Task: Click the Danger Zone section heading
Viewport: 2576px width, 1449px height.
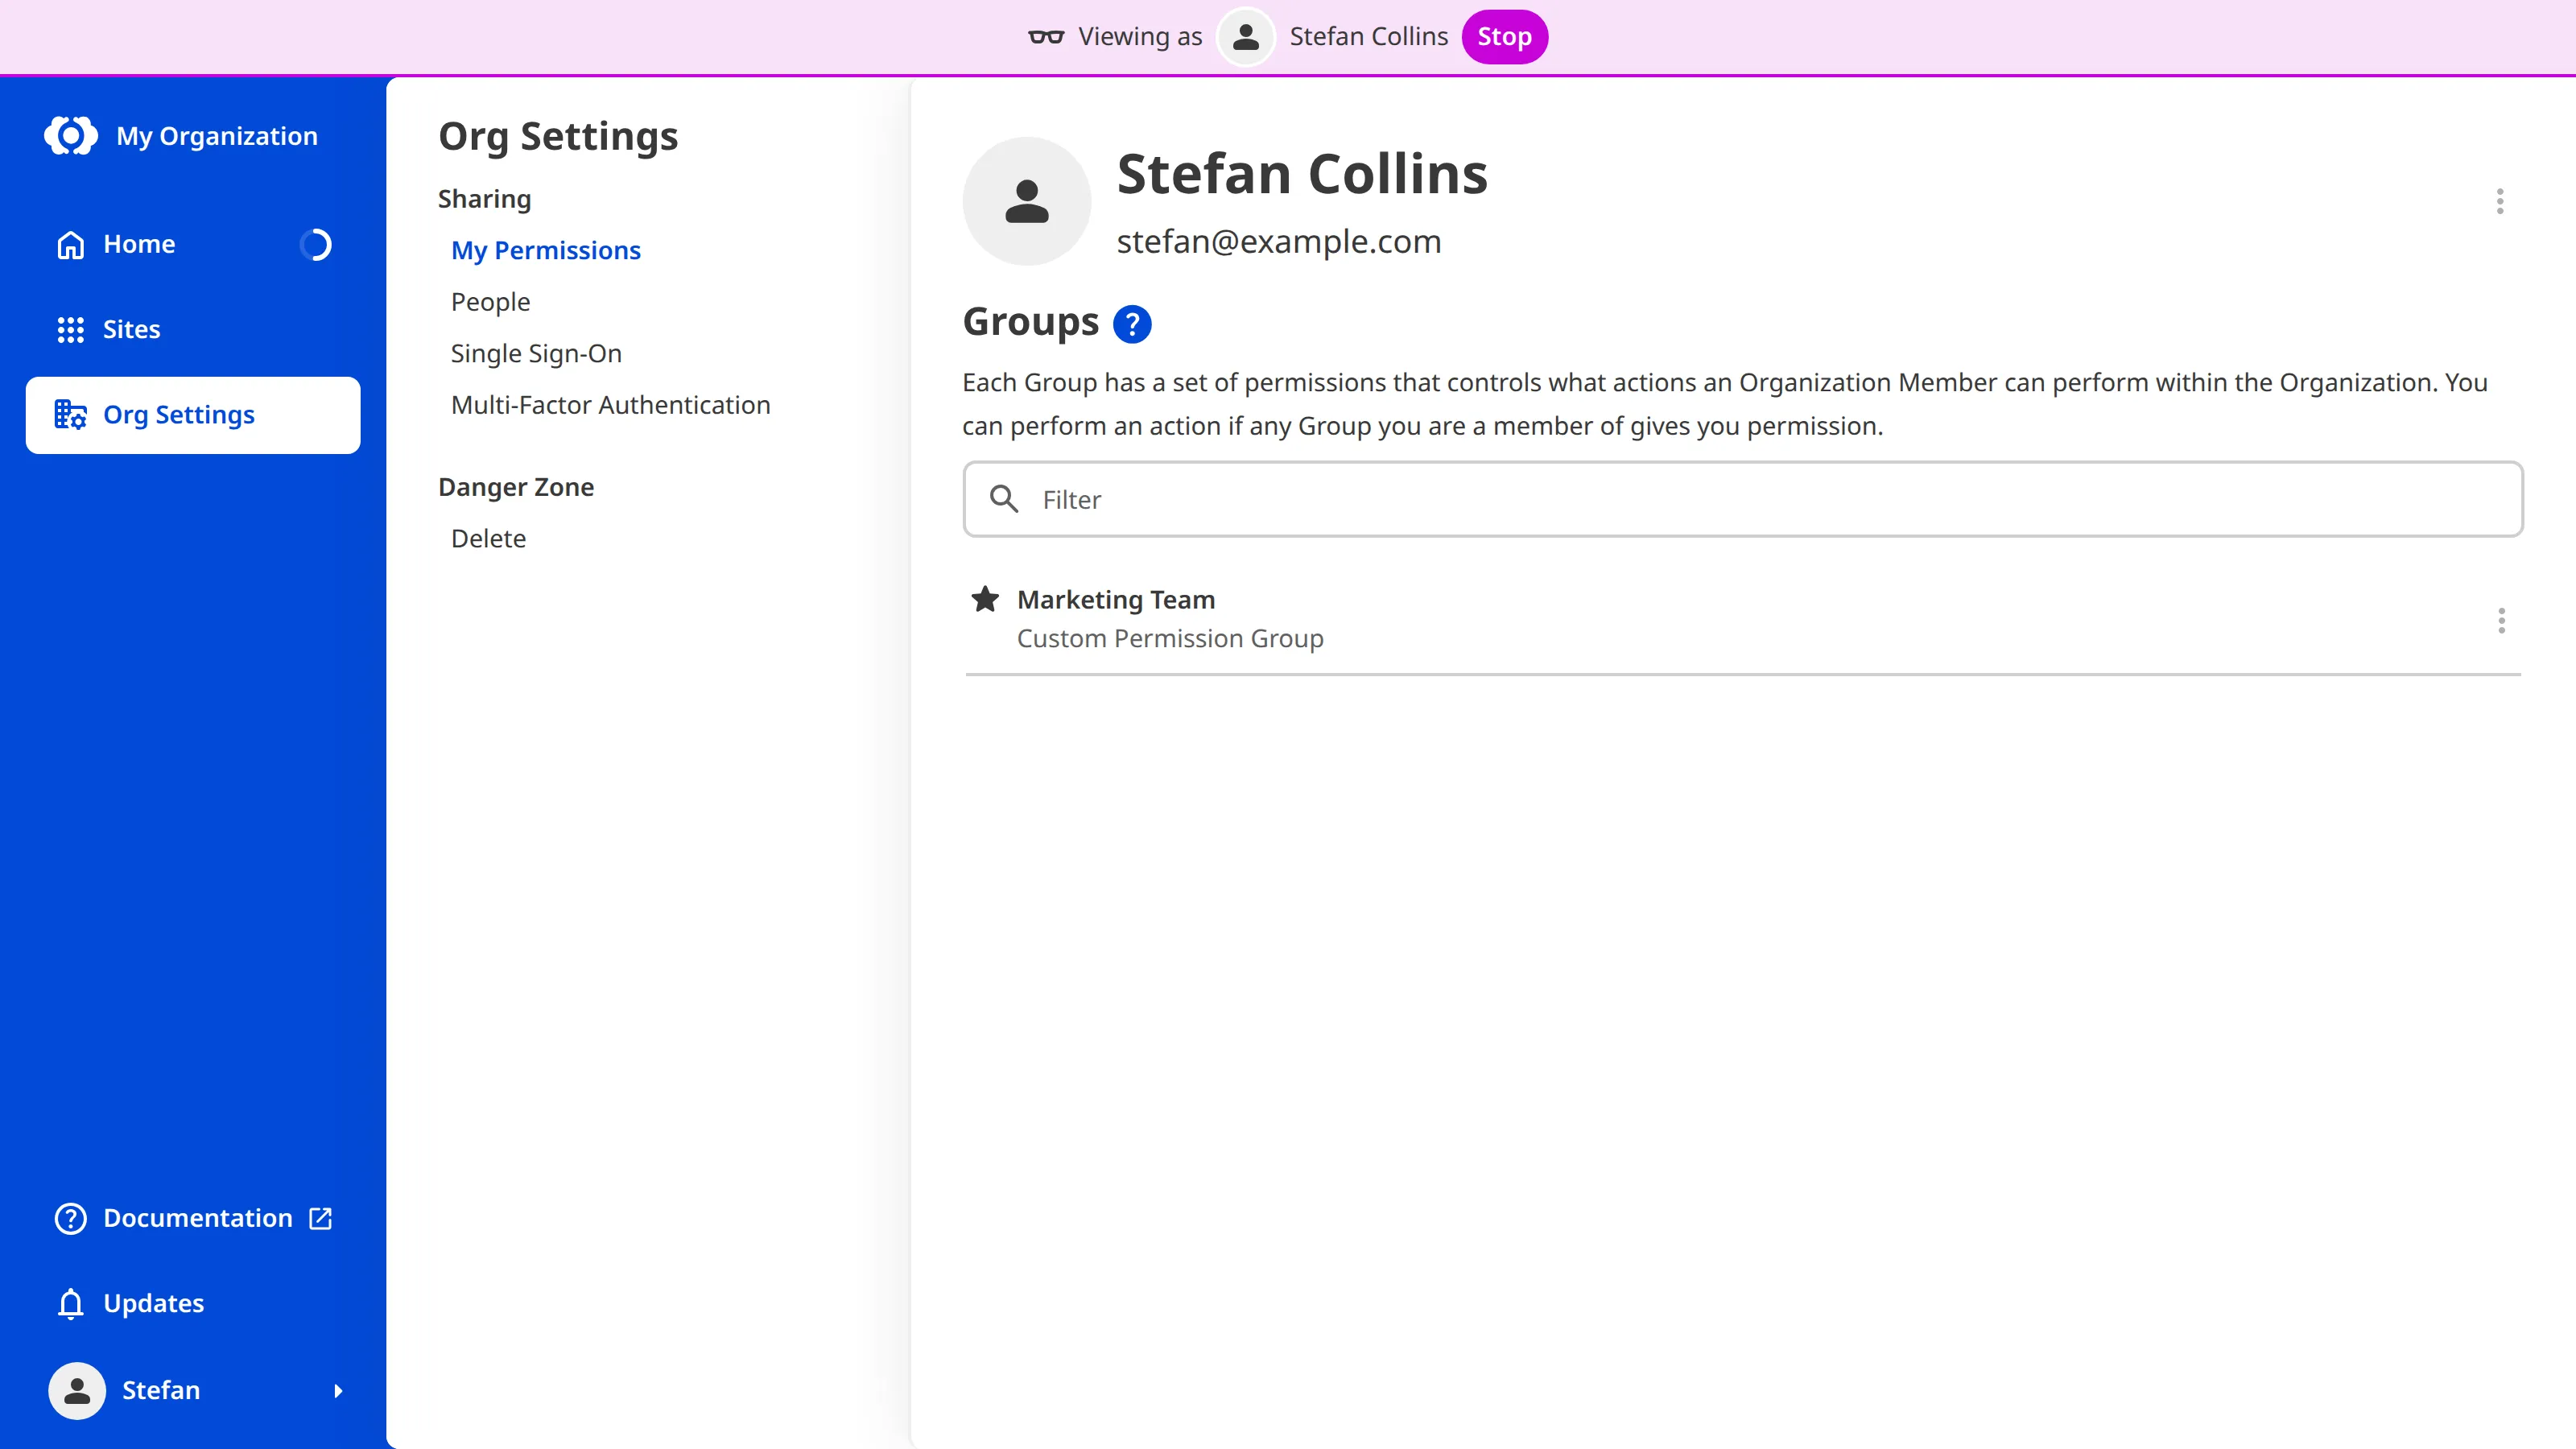Action: [x=516, y=487]
